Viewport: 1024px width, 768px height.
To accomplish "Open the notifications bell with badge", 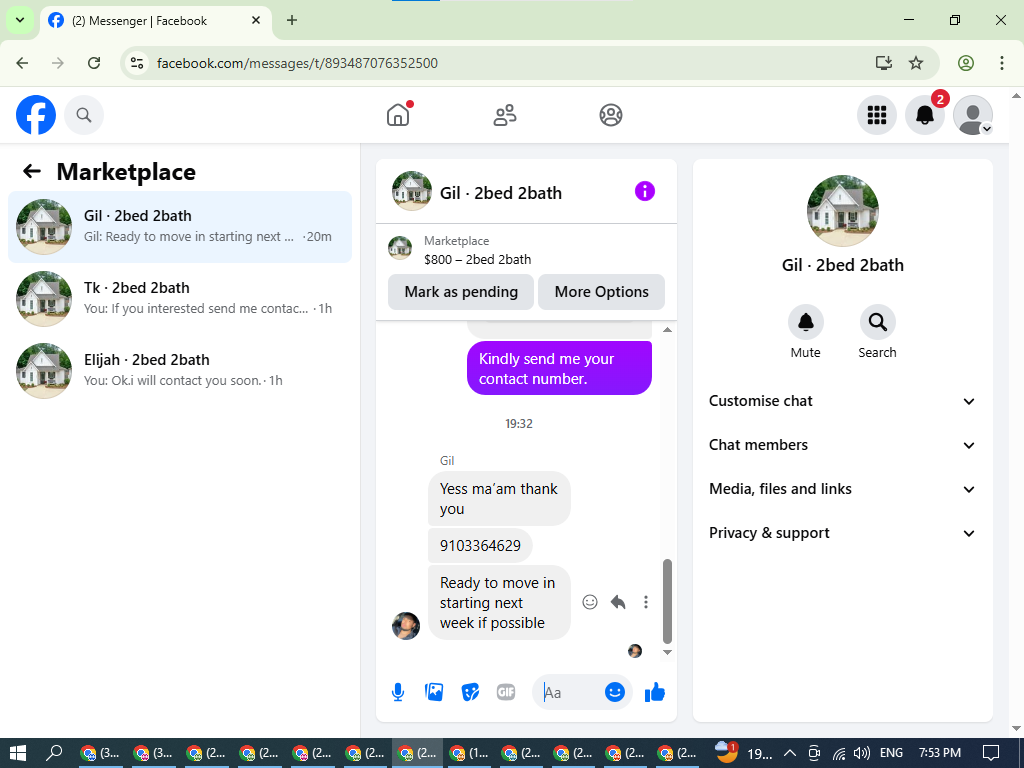I will coord(925,115).
